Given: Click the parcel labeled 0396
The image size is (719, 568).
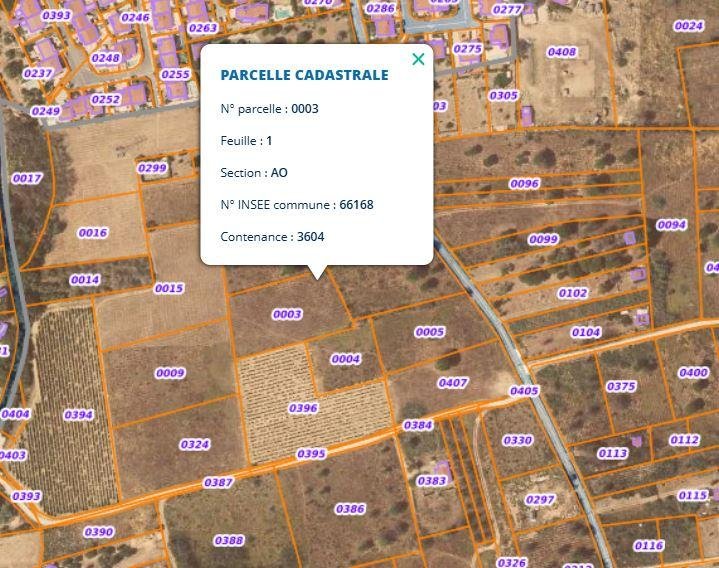Looking at the screenshot, I should pos(303,408).
